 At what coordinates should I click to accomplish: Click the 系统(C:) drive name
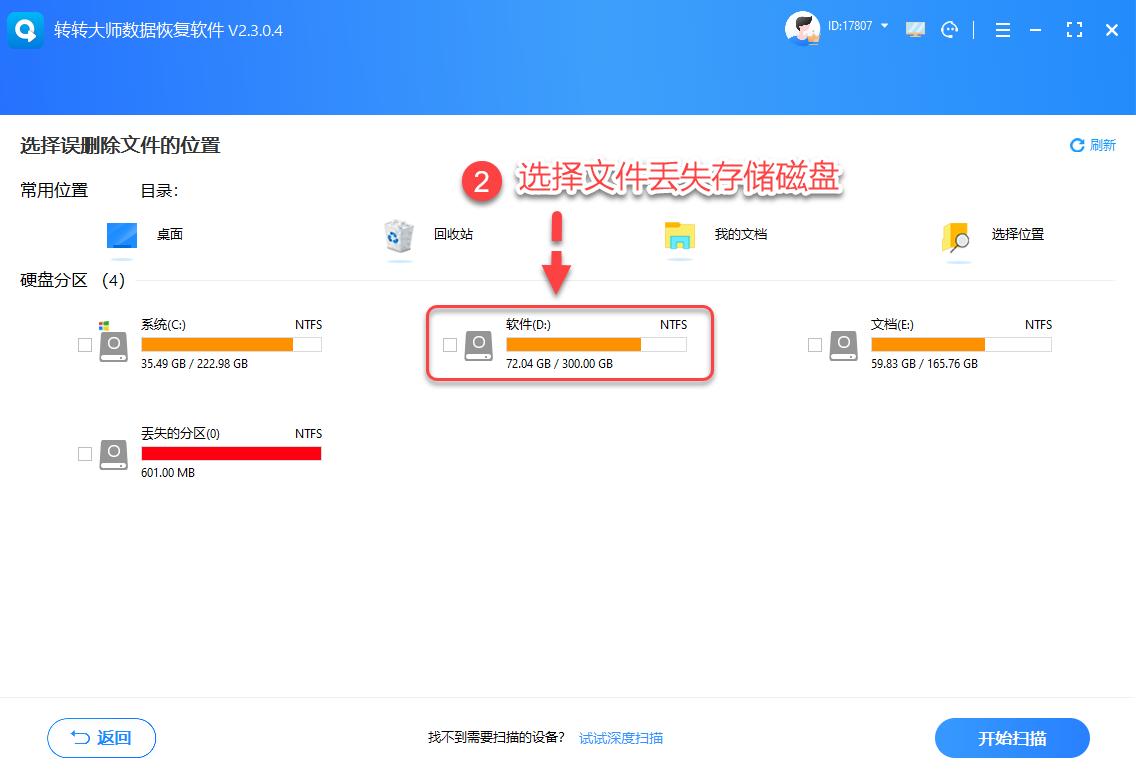pyautogui.click(x=164, y=325)
